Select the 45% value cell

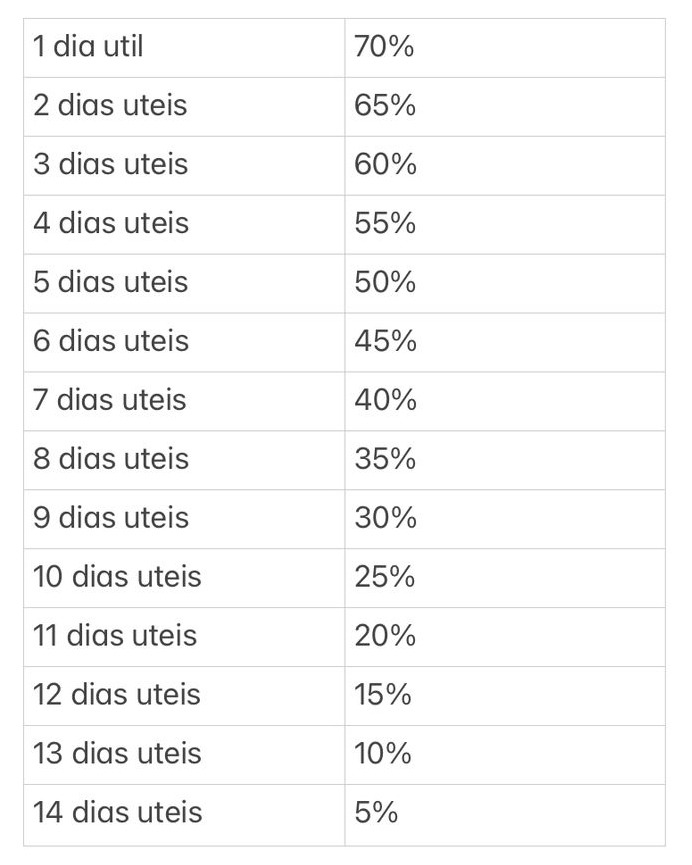(x=385, y=342)
